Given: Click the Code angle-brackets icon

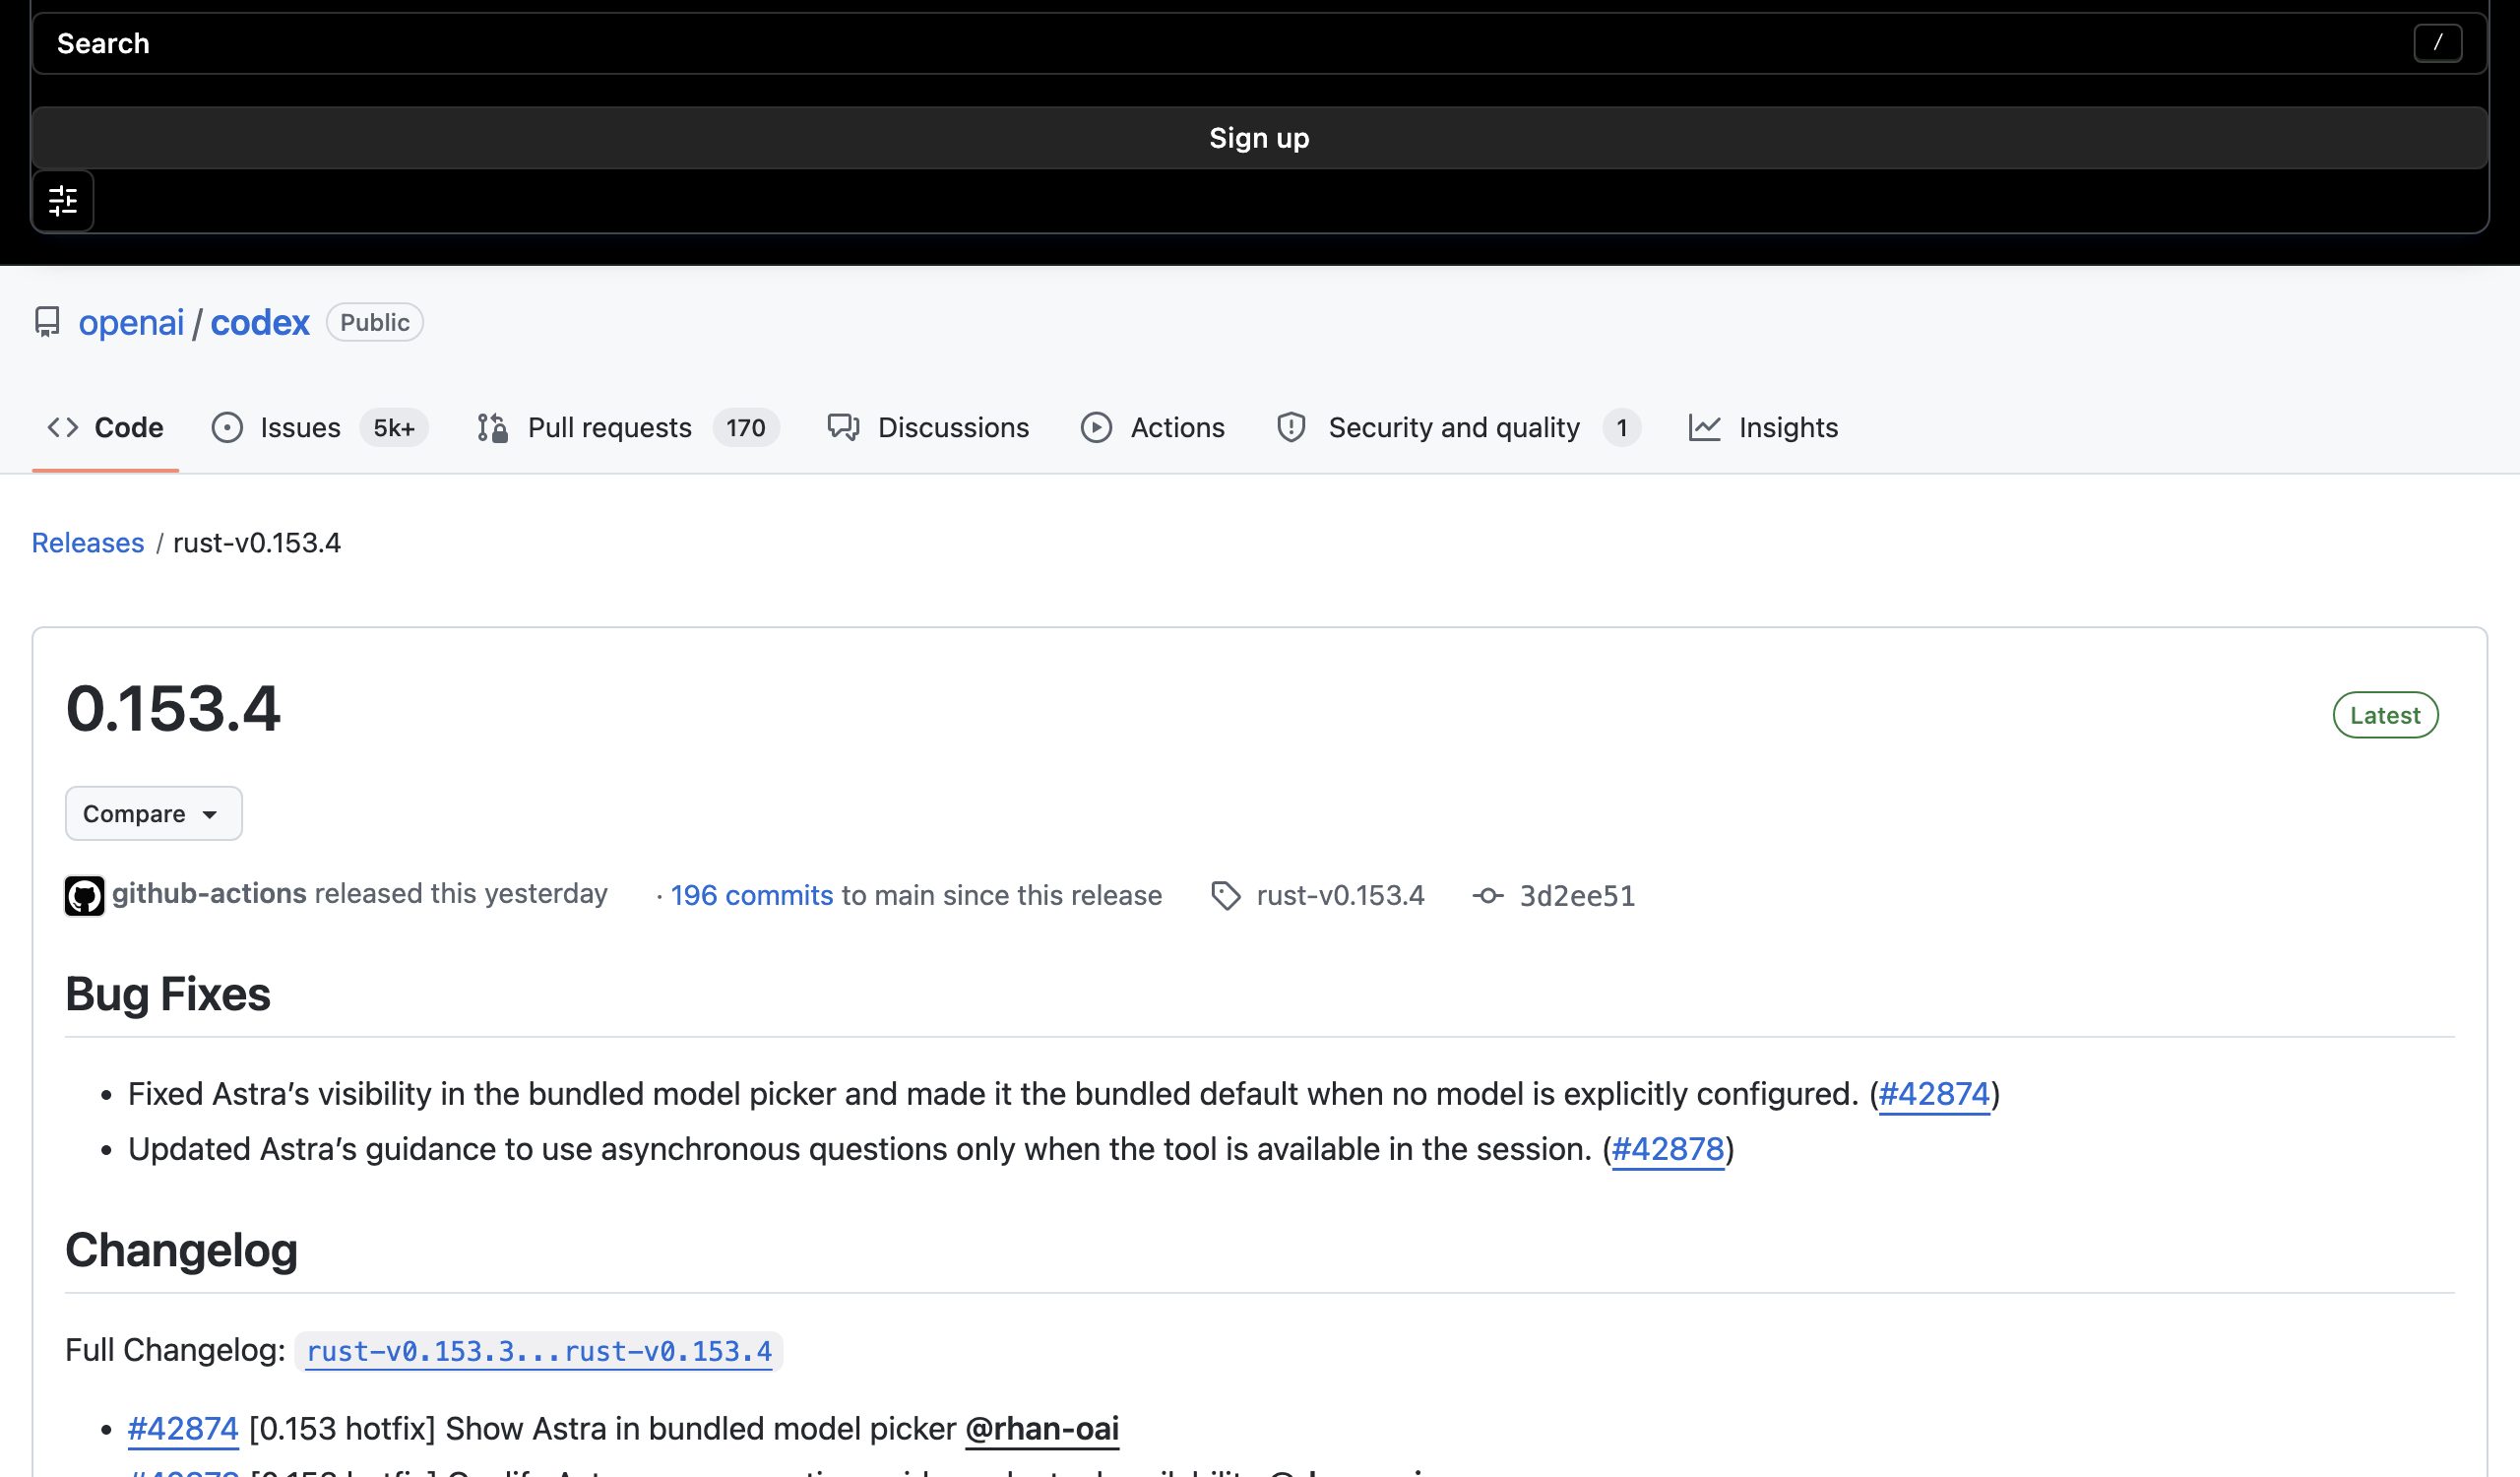Looking at the screenshot, I should pos(63,428).
